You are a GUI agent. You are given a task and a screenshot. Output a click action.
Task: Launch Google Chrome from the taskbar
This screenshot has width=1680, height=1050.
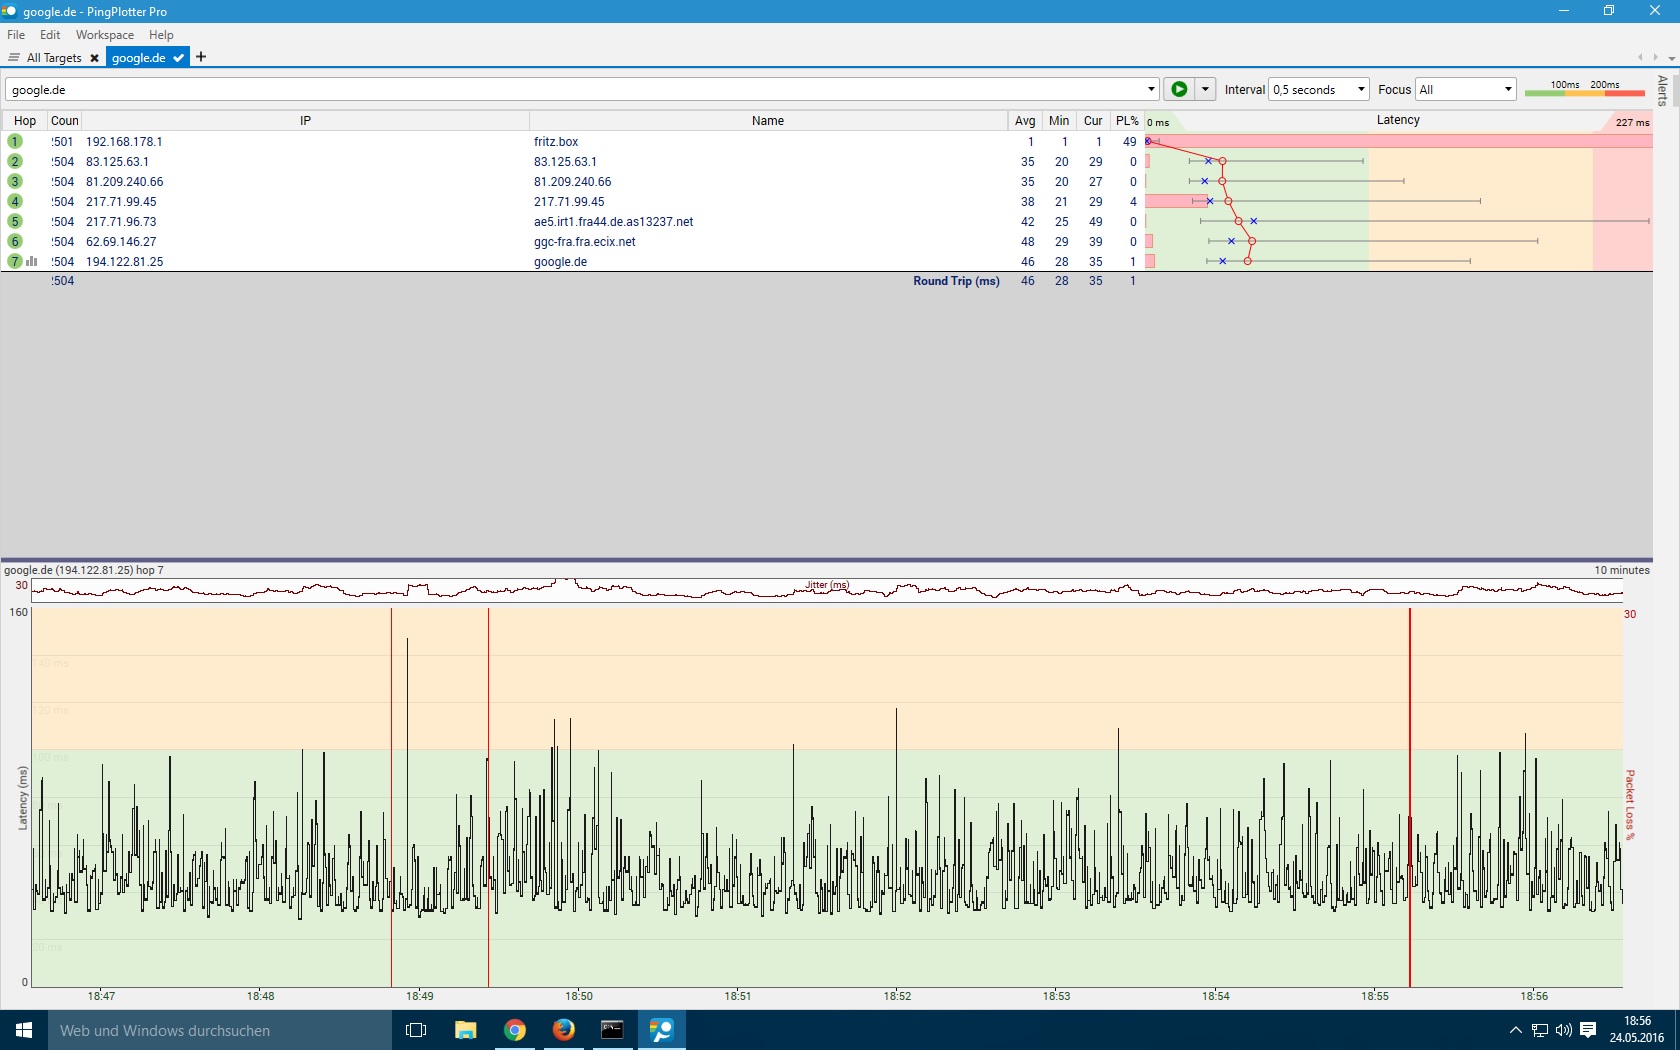tap(515, 1030)
